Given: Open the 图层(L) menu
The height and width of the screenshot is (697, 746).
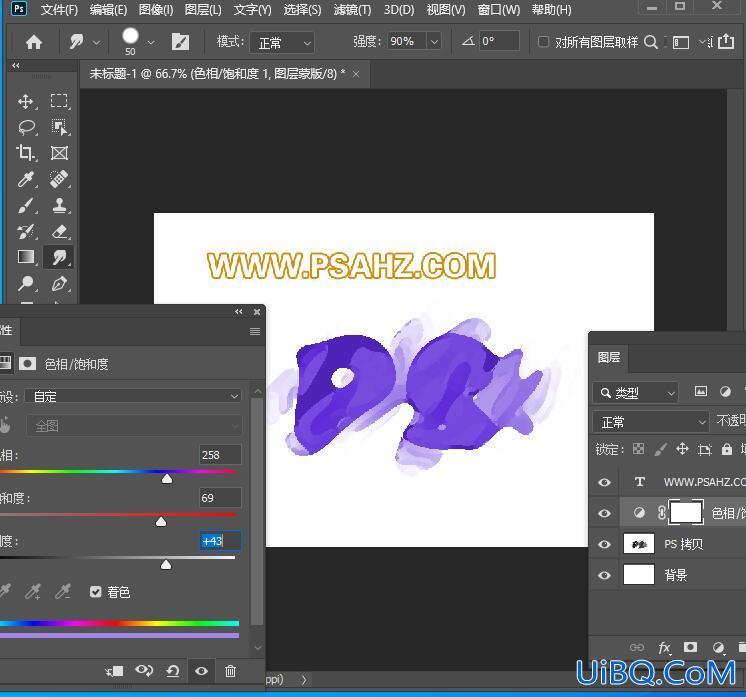Looking at the screenshot, I should coord(203,10).
